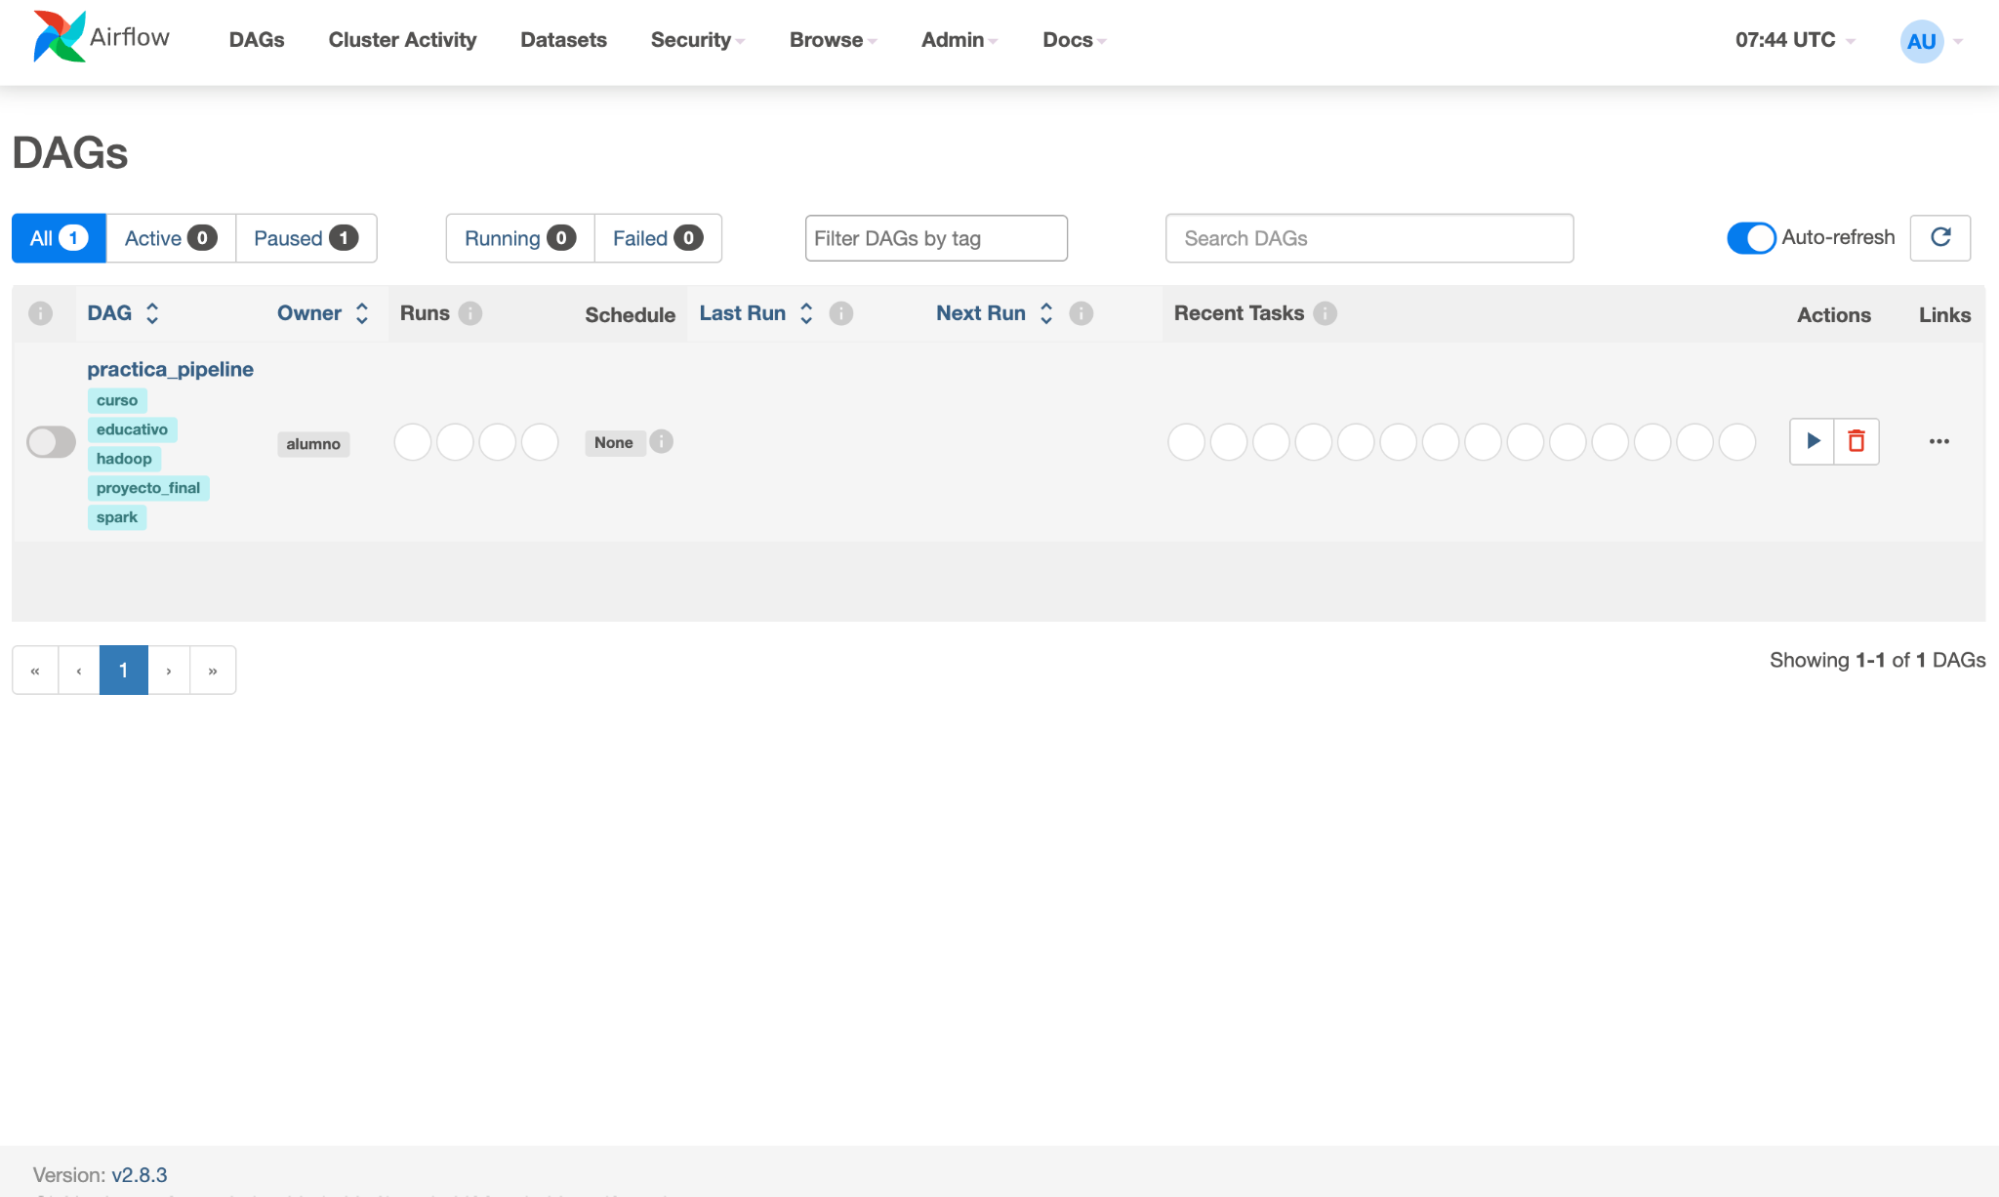Expand the Admin dropdown menu
This screenshot has width=1999, height=1197.
959,40
